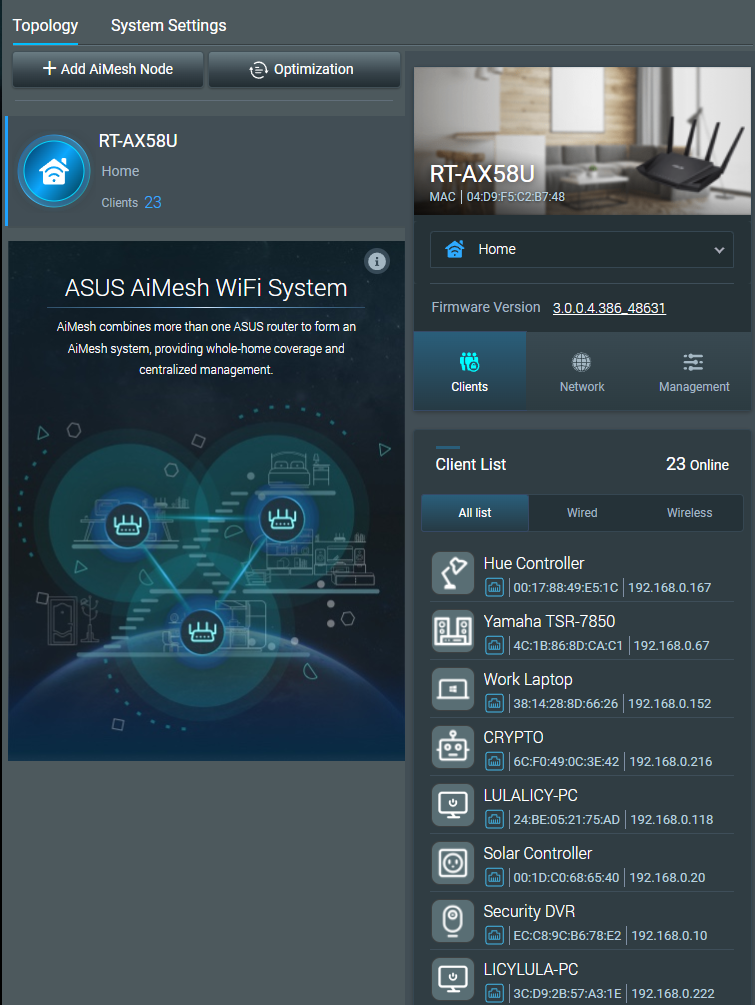Click Add AiMesh Node button

tap(108, 69)
